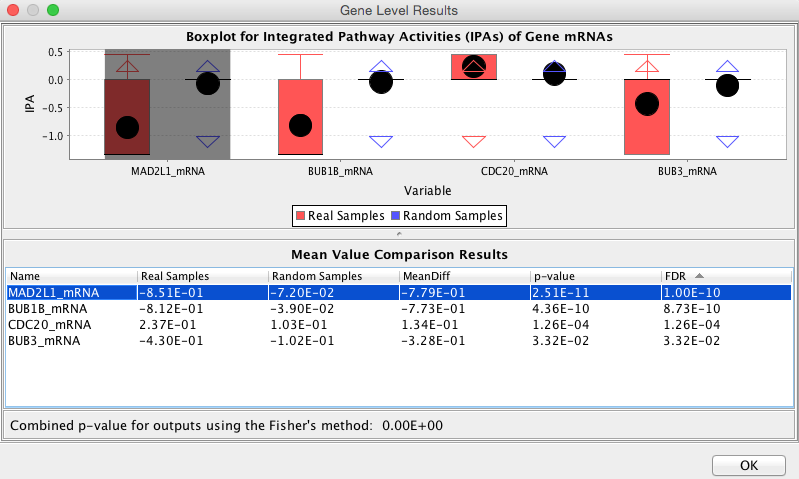Click the BUB1B_mRNA red real-samples box
Screen dimensions: 799x479
(x=300, y=117)
